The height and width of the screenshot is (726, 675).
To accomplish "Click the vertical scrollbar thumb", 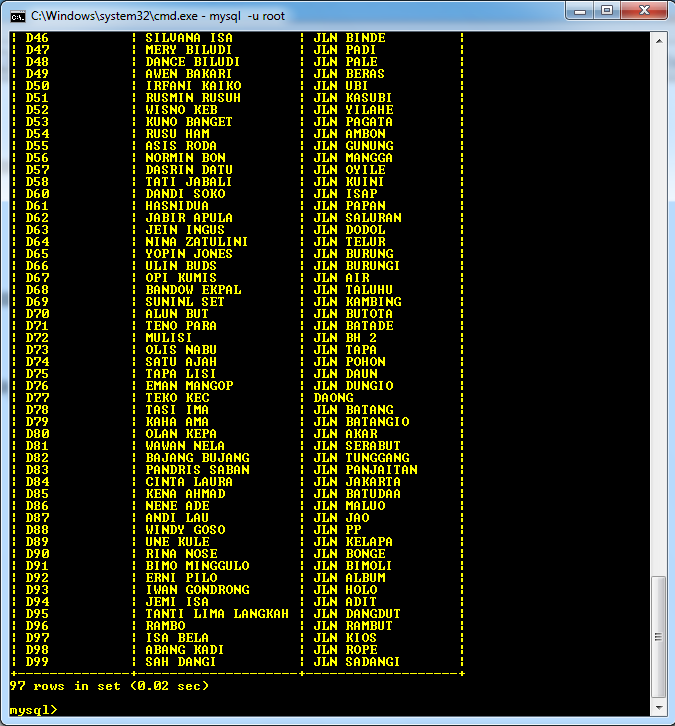I will point(659,637).
